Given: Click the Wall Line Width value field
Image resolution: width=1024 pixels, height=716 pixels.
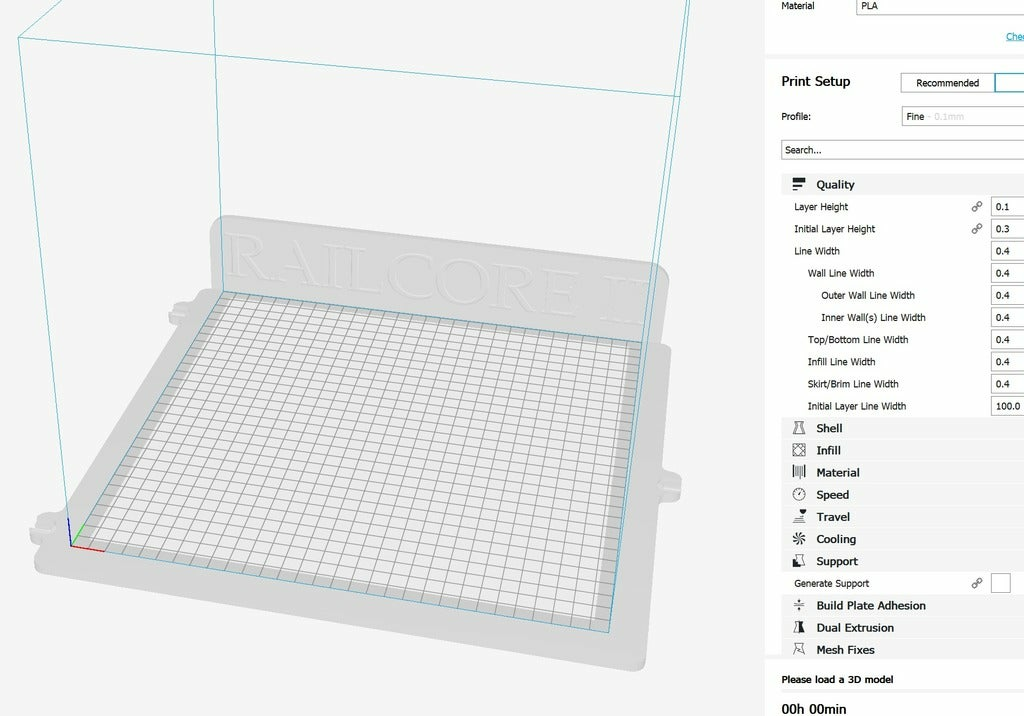Looking at the screenshot, I should [1008, 273].
